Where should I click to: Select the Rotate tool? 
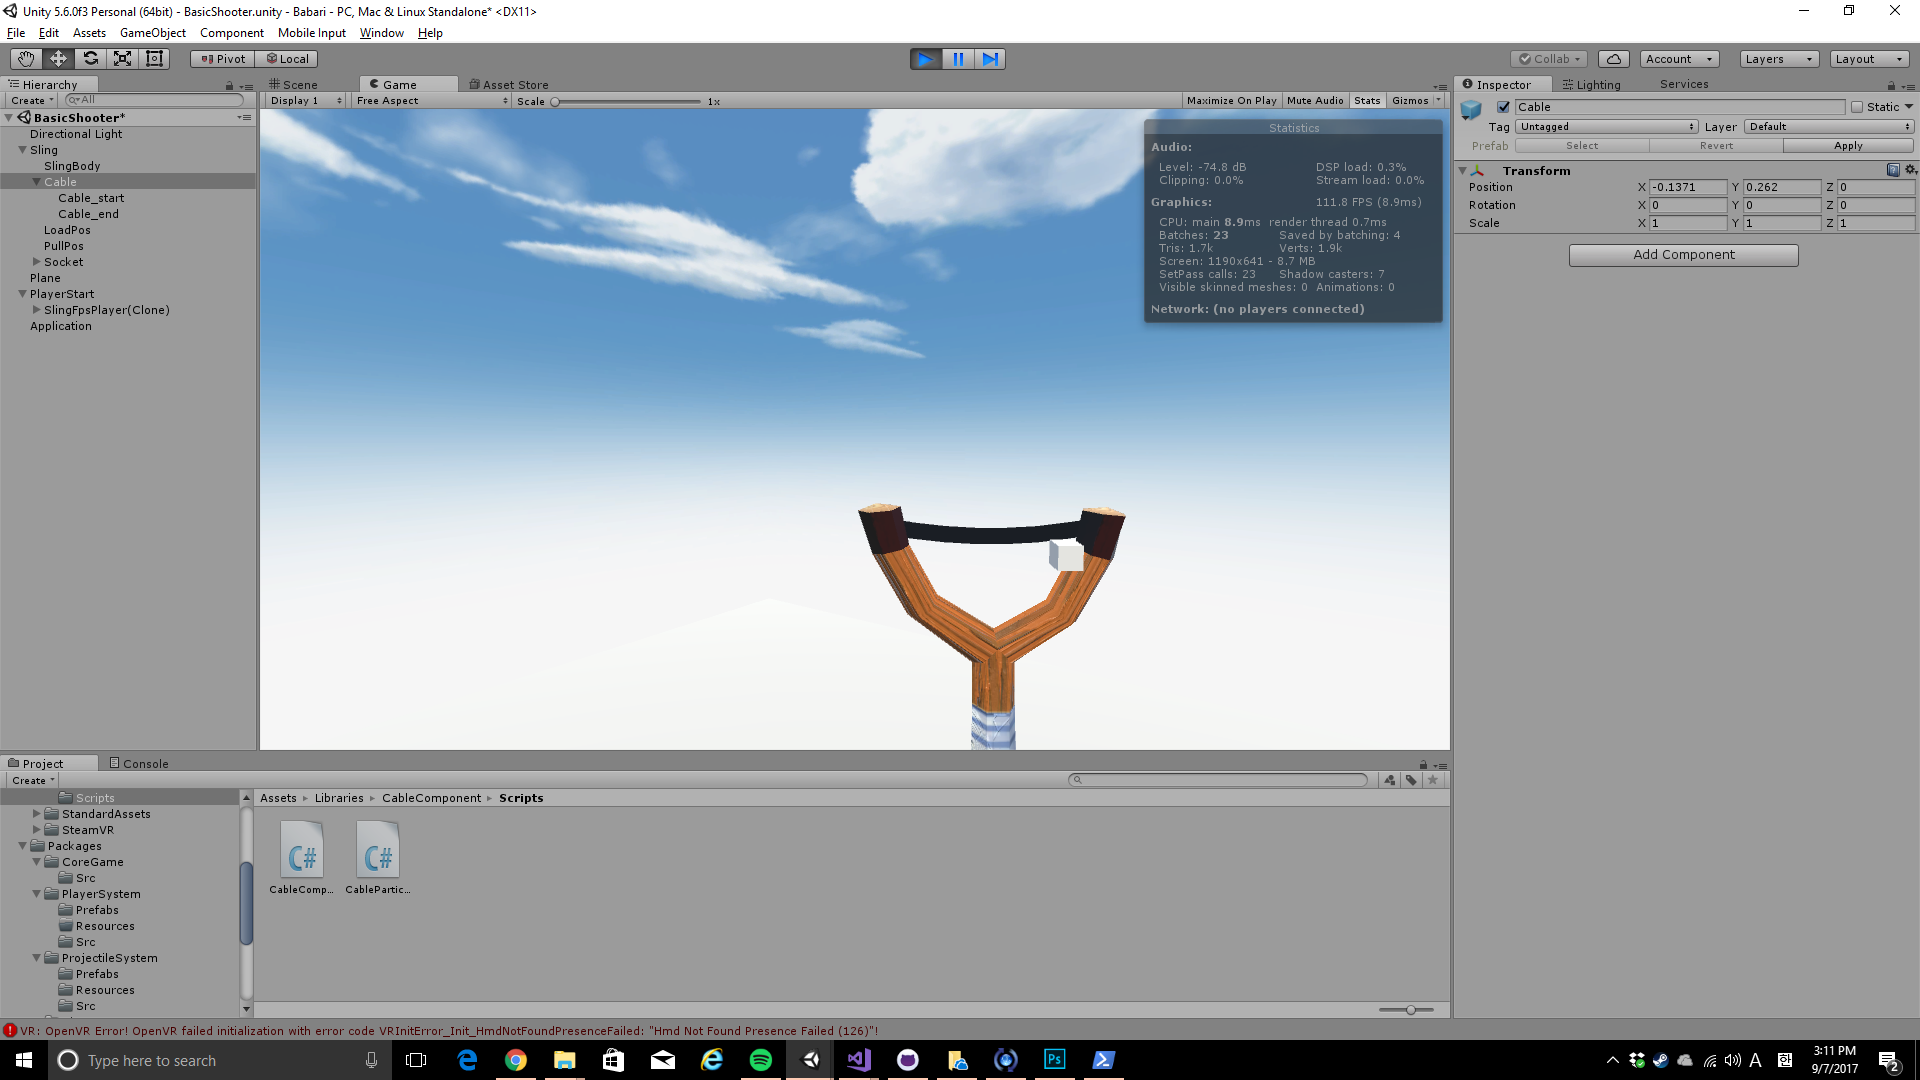click(x=90, y=58)
